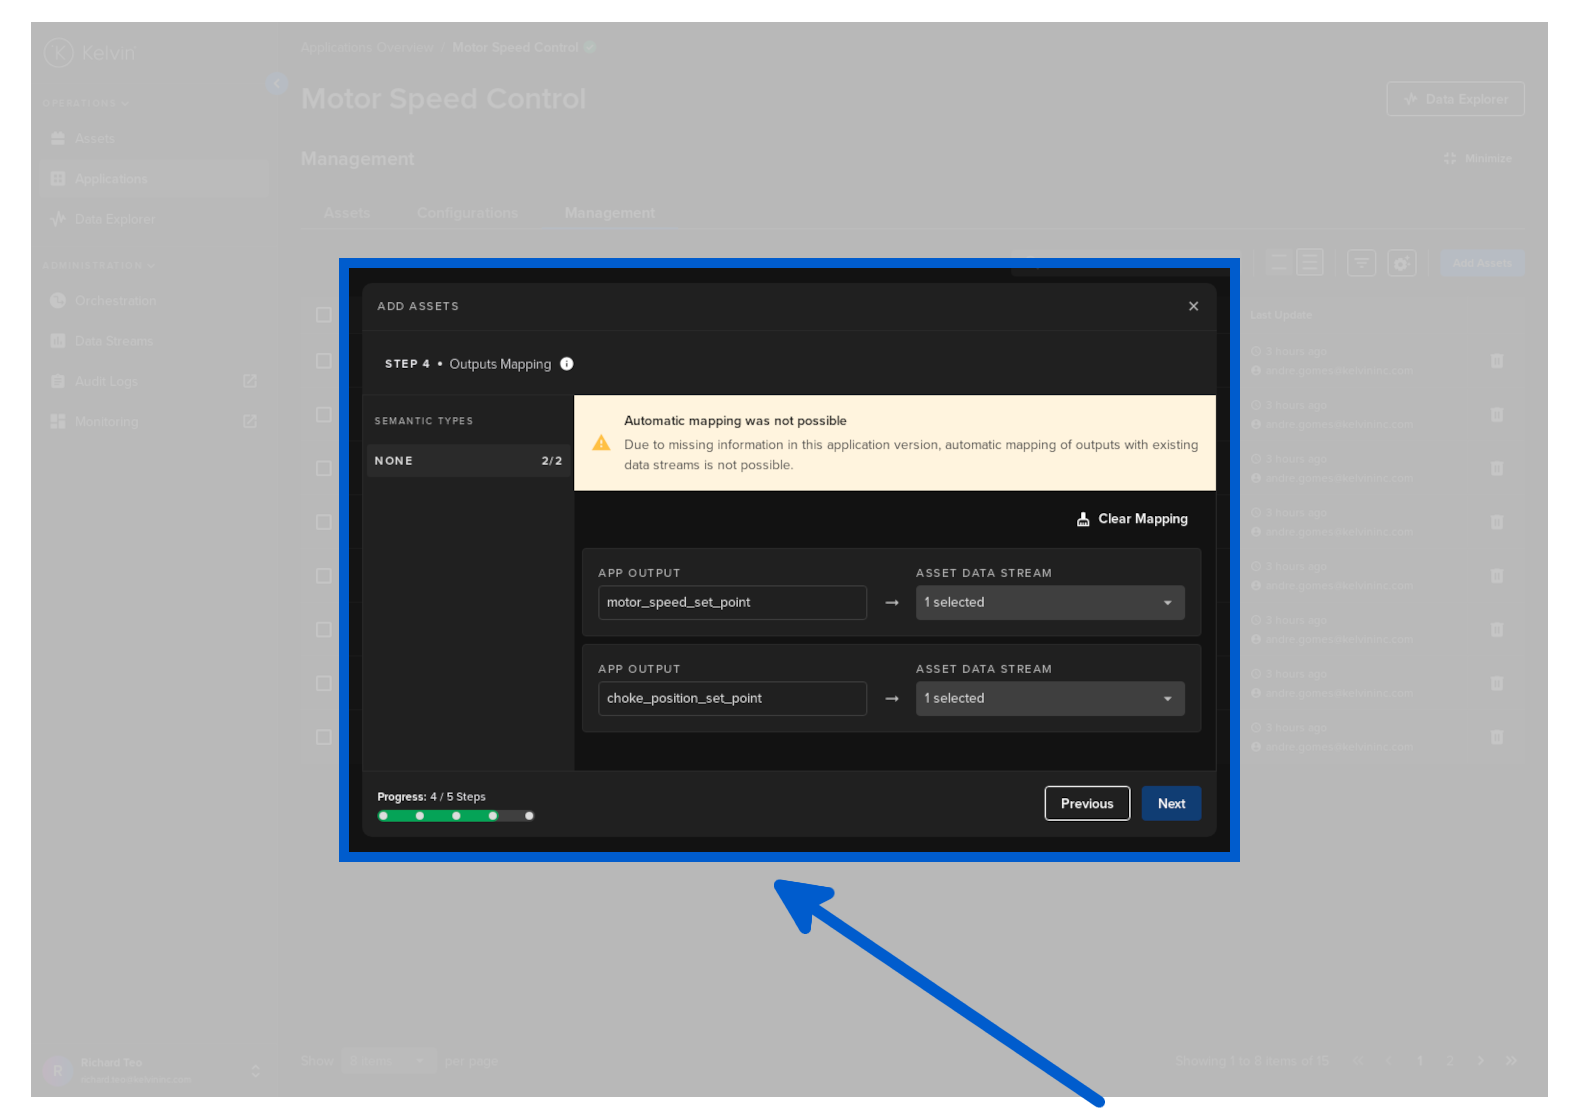Open the table settings gear icon
The width and height of the screenshot is (1580, 1120).
tap(1402, 263)
